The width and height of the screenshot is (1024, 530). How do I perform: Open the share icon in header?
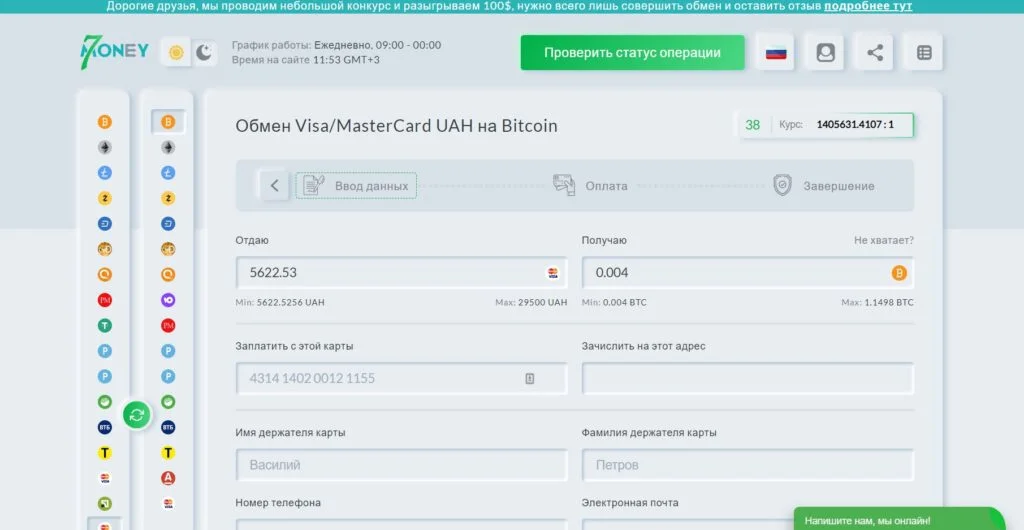875,53
